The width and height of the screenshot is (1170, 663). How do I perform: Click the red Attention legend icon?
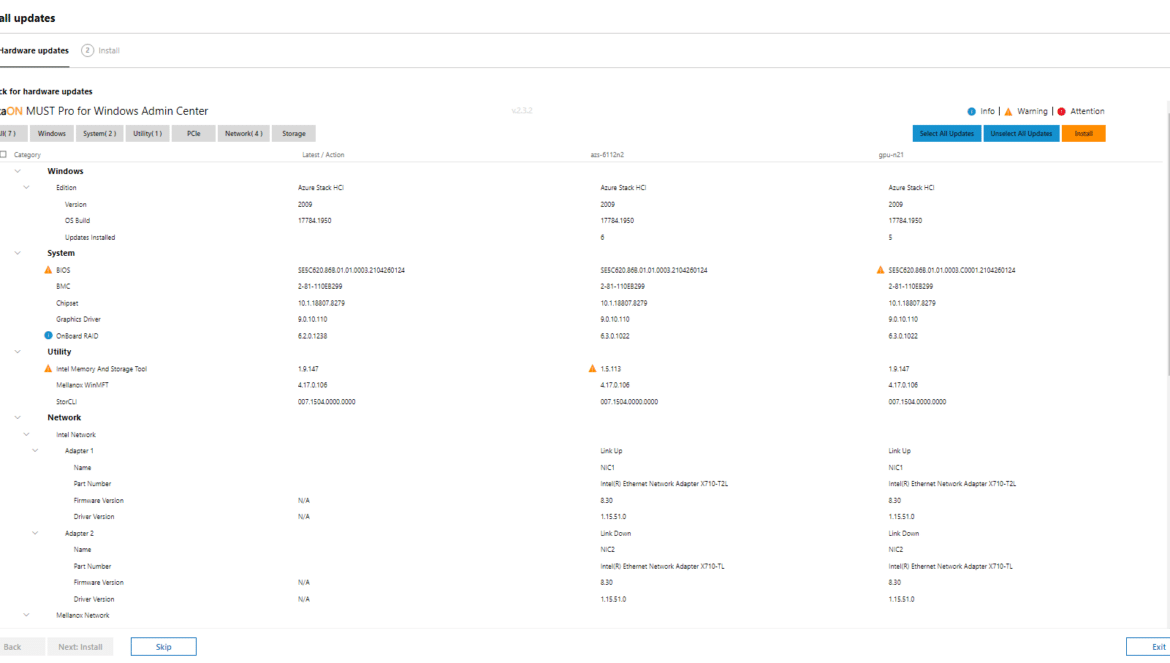point(1062,111)
